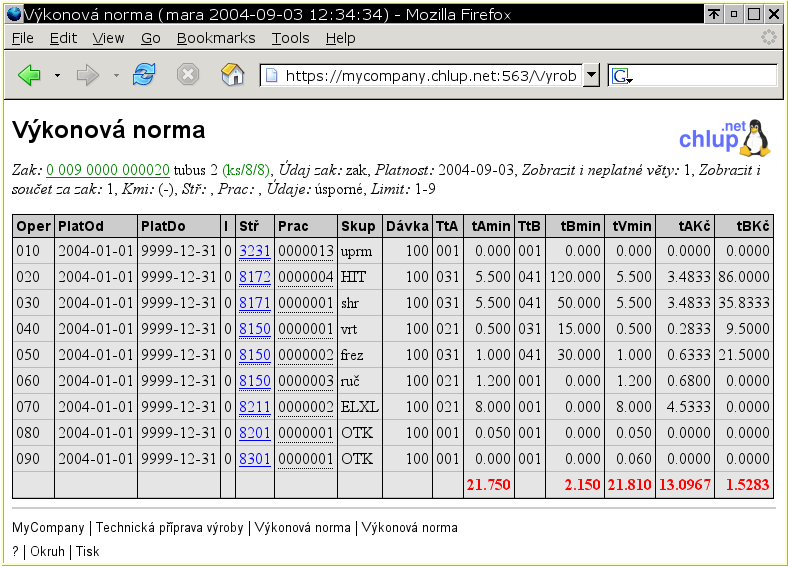Open Stř link 8301
The image size is (788, 567).
(x=255, y=459)
